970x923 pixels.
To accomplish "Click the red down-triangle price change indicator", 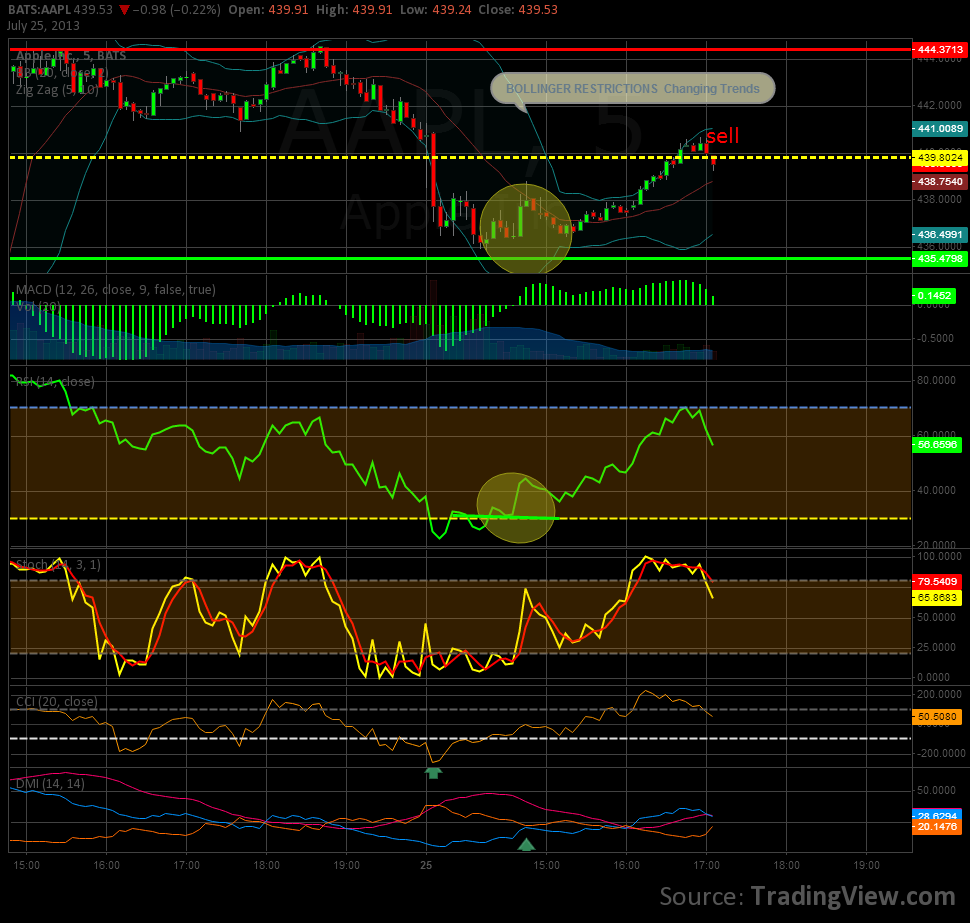I will [124, 10].
